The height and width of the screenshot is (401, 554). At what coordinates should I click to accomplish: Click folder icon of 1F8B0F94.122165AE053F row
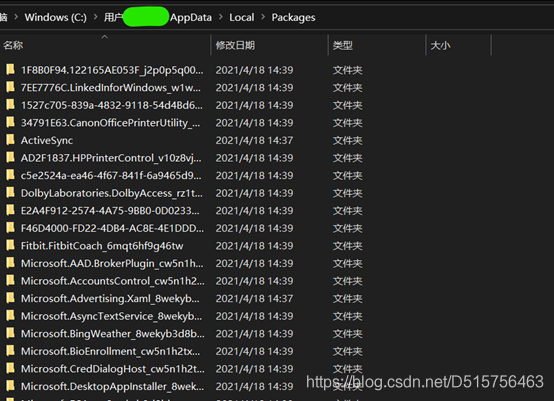(10, 70)
